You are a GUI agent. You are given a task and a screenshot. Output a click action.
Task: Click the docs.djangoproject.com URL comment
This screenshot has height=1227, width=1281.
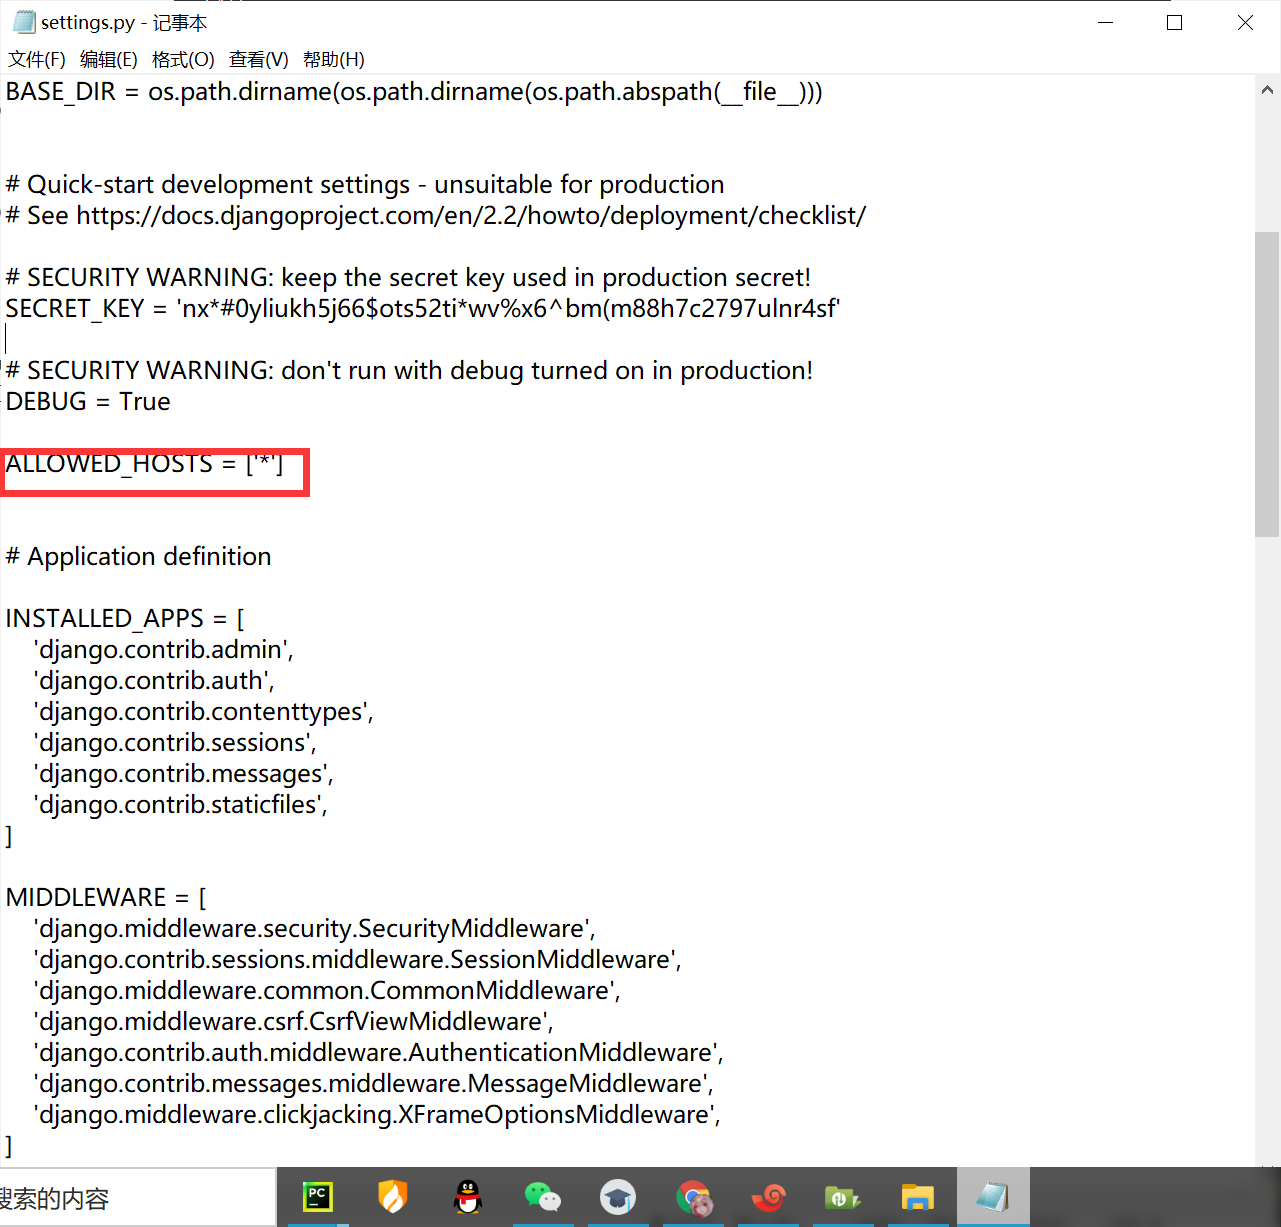pyautogui.click(x=436, y=216)
